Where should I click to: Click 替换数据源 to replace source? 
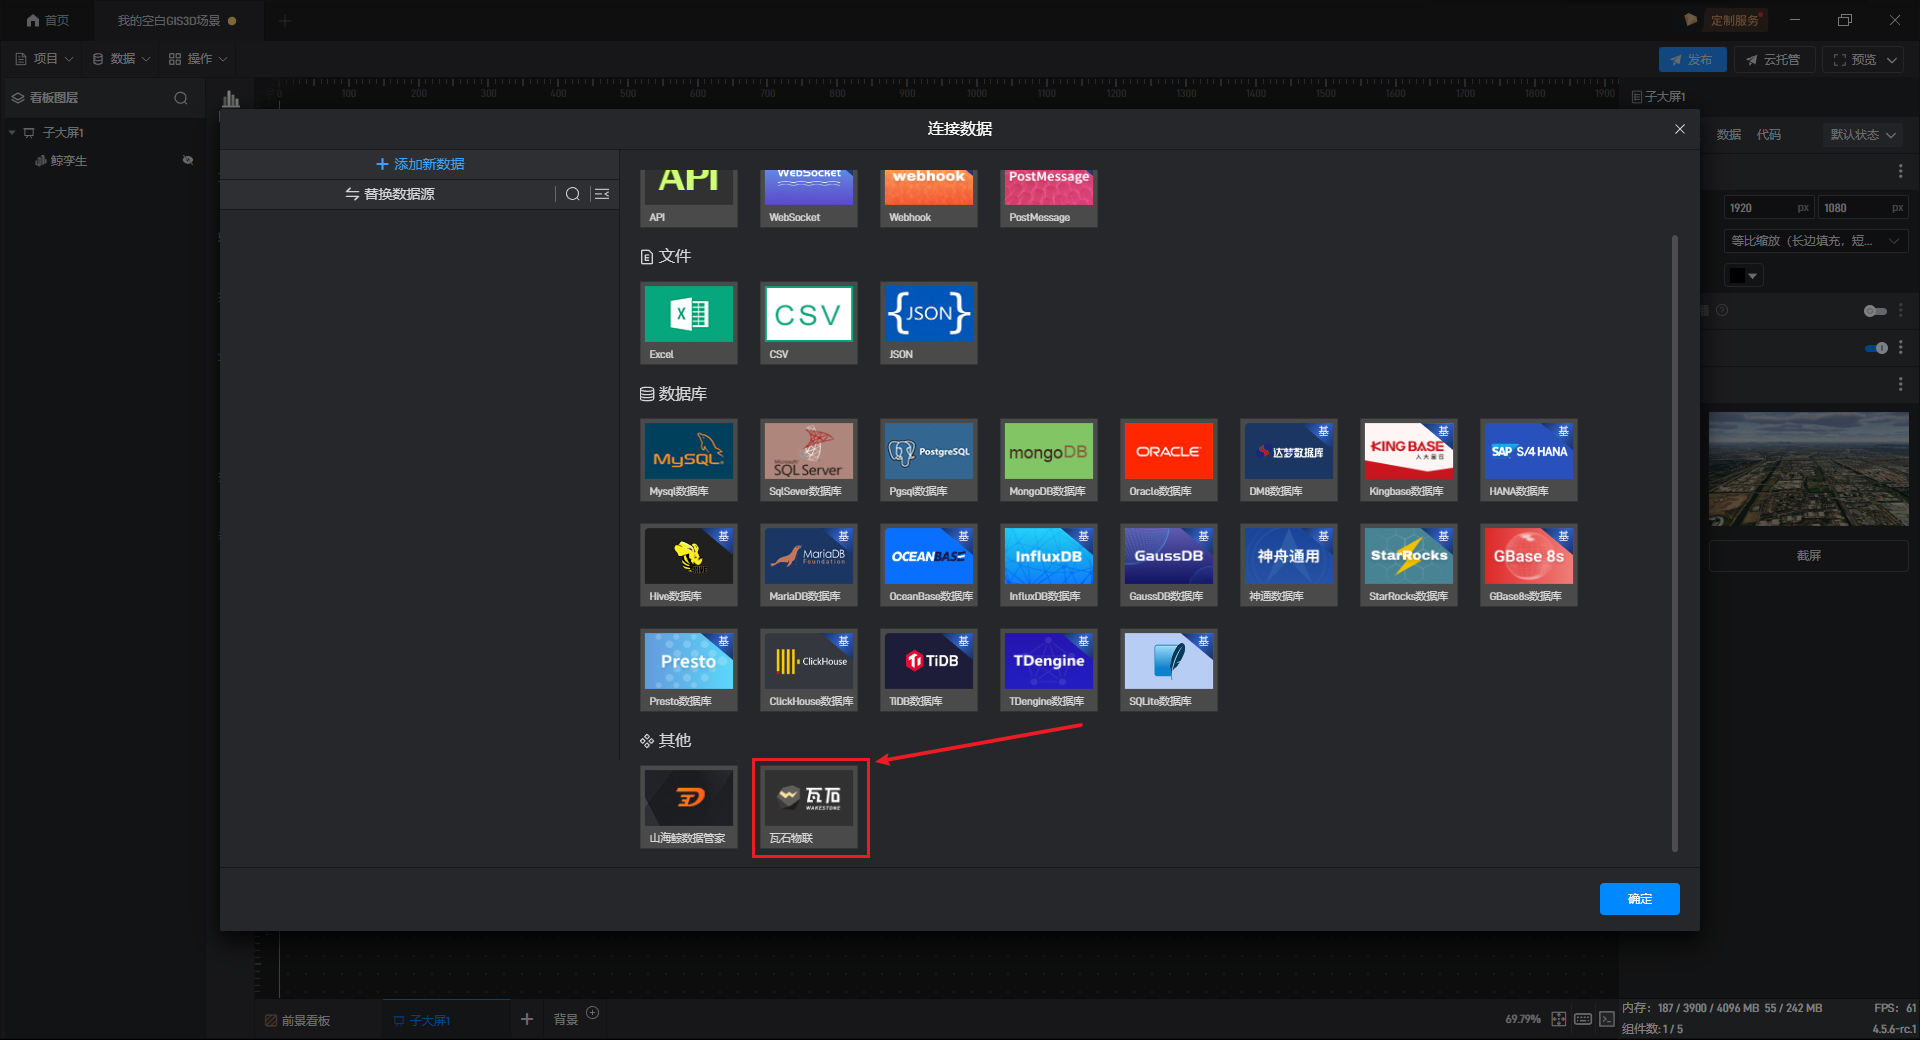coord(390,194)
